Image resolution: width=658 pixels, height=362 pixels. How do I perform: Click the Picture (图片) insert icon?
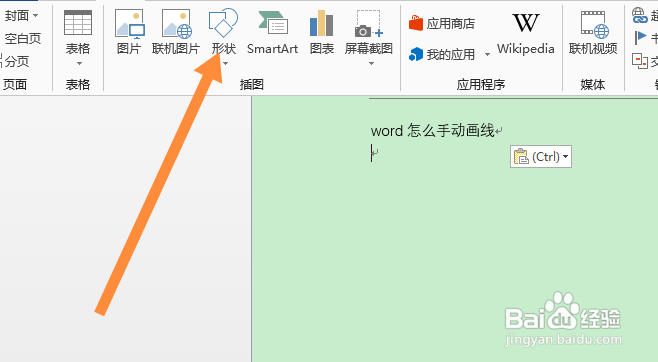(129, 24)
